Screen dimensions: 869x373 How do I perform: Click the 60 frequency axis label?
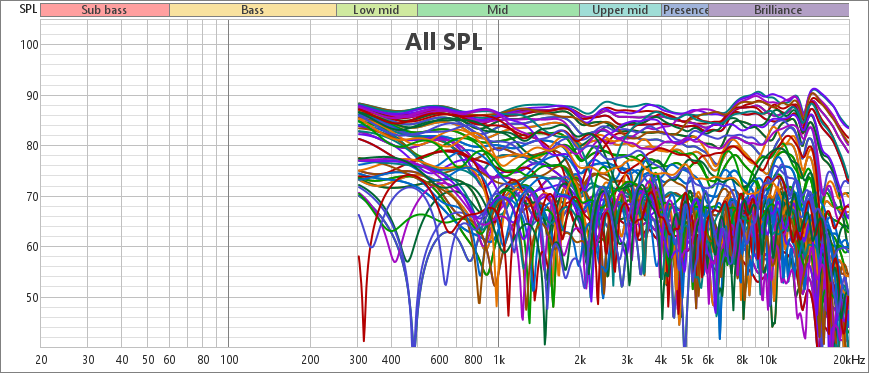click(x=170, y=360)
